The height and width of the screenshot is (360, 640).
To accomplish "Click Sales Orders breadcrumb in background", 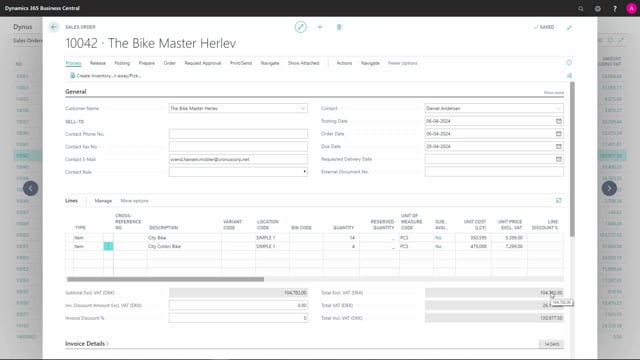I will pyautogui.click(x=27, y=40).
